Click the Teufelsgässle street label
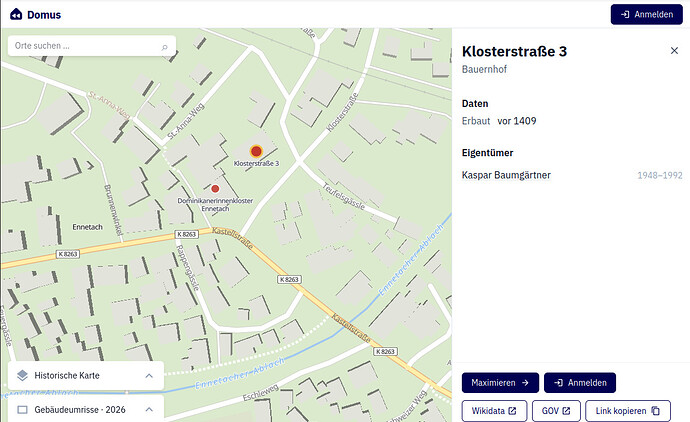 (344, 196)
